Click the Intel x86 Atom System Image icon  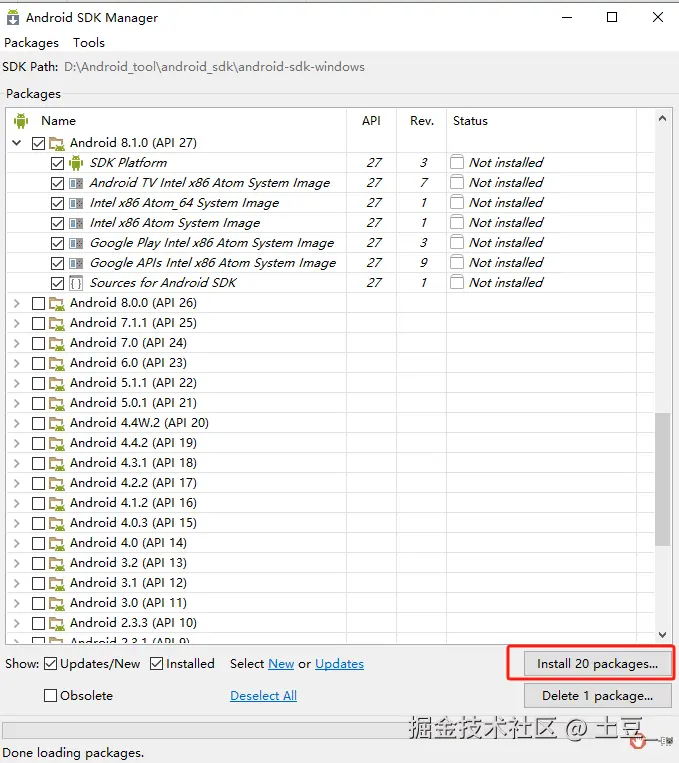(x=76, y=223)
